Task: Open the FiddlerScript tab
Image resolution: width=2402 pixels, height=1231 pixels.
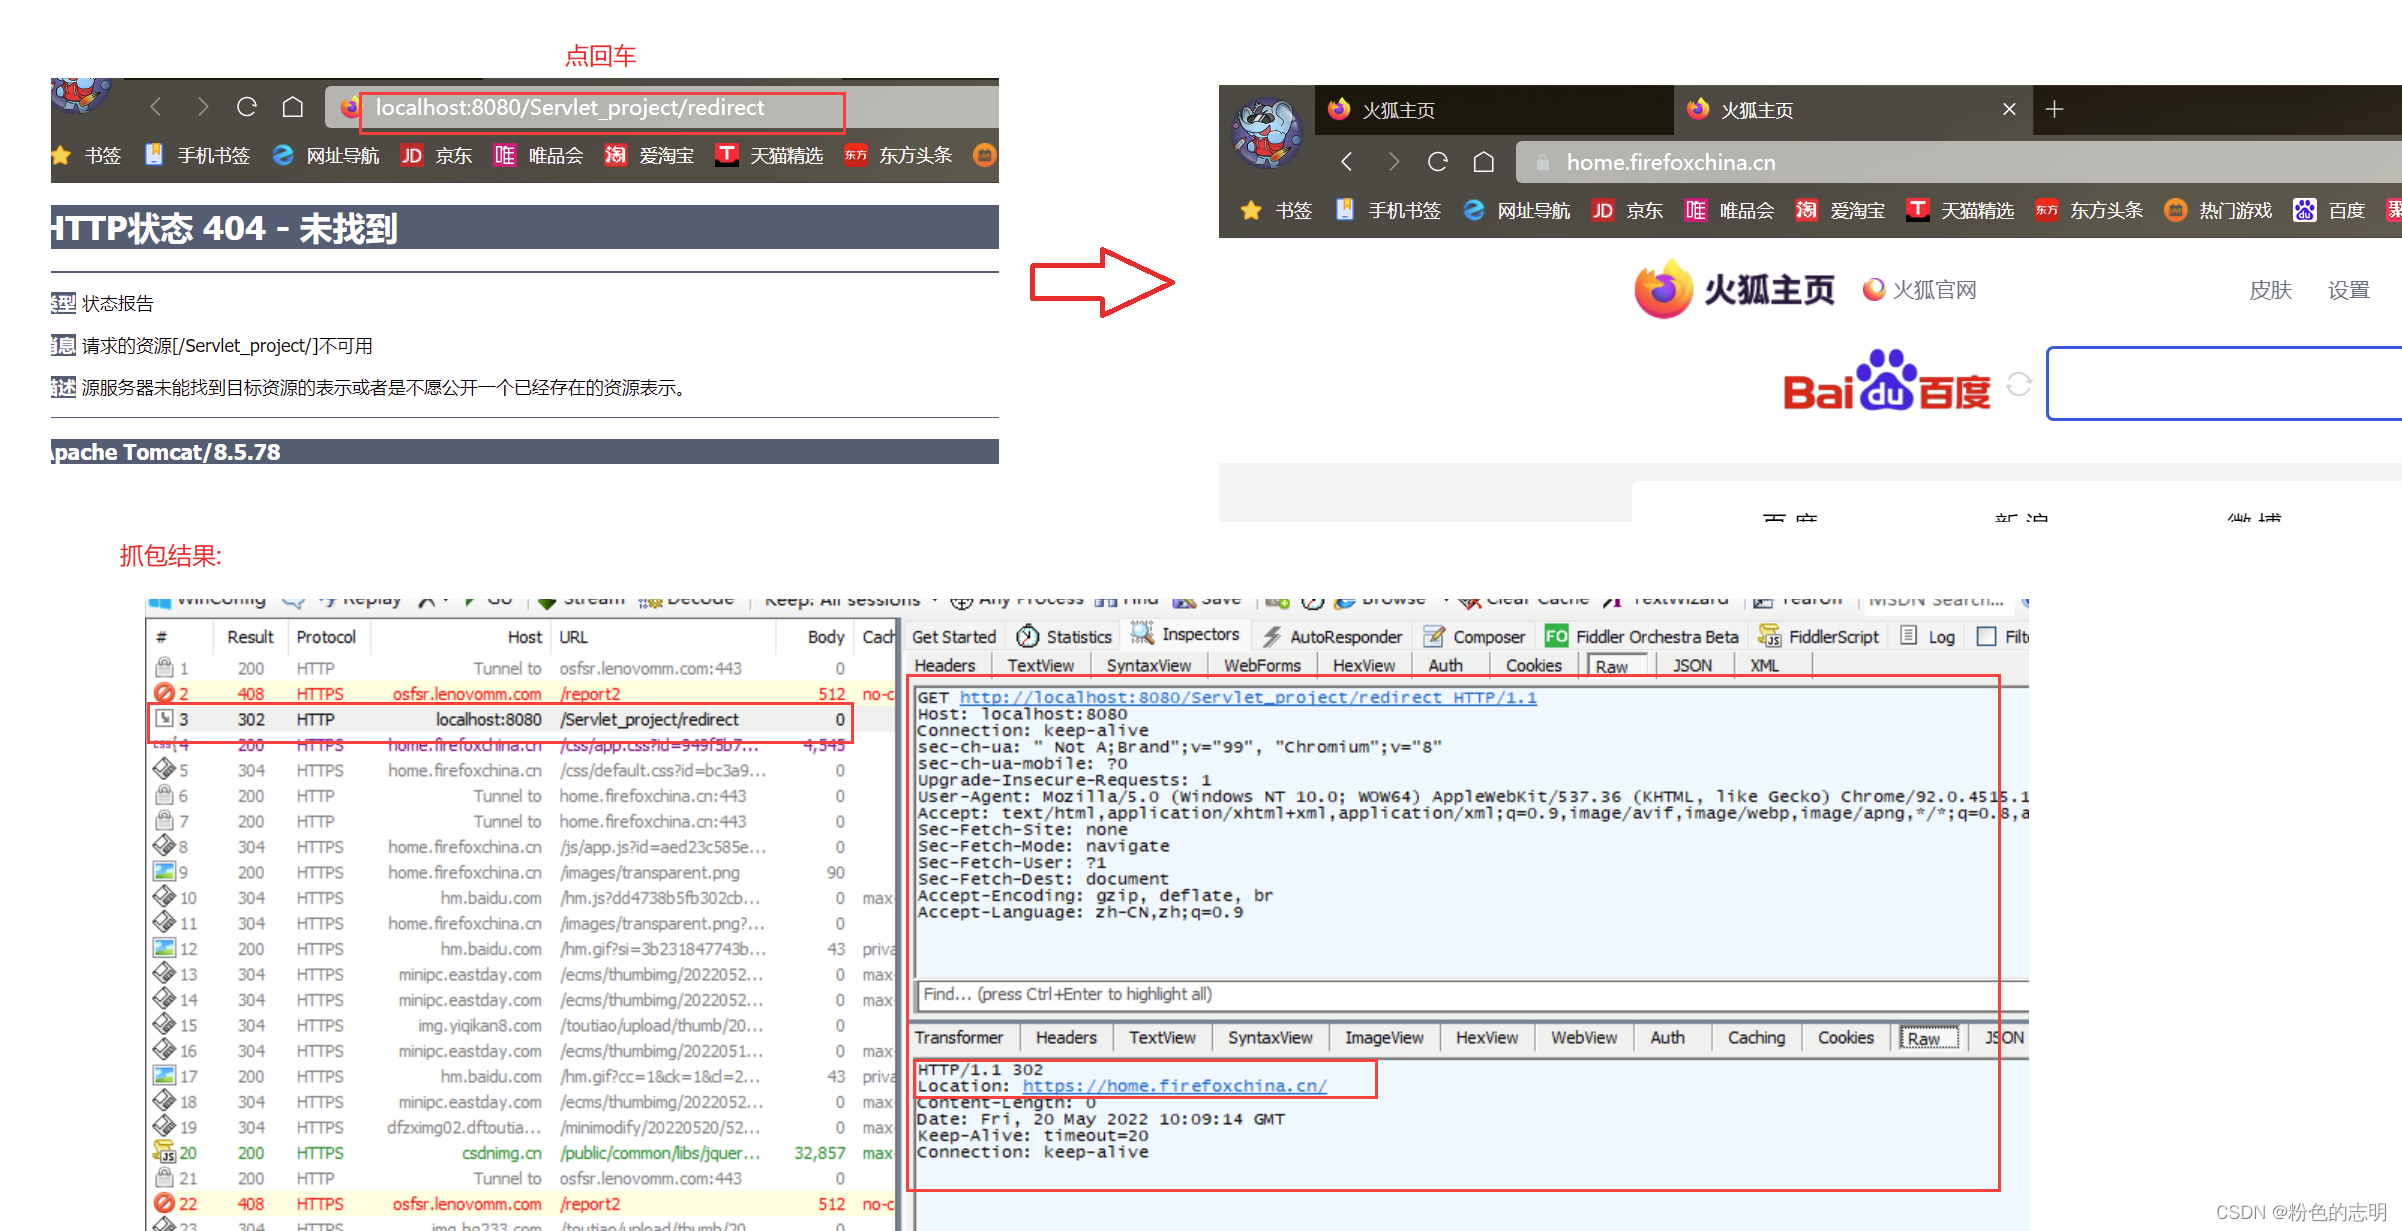Action: [x=1819, y=636]
